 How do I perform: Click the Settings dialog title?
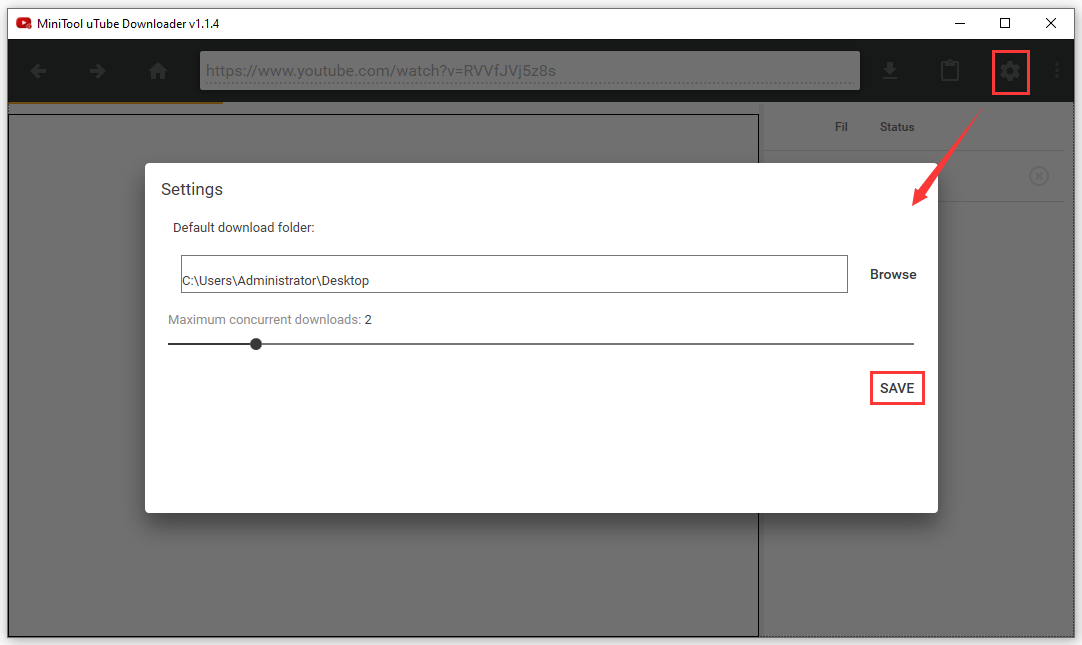192,190
